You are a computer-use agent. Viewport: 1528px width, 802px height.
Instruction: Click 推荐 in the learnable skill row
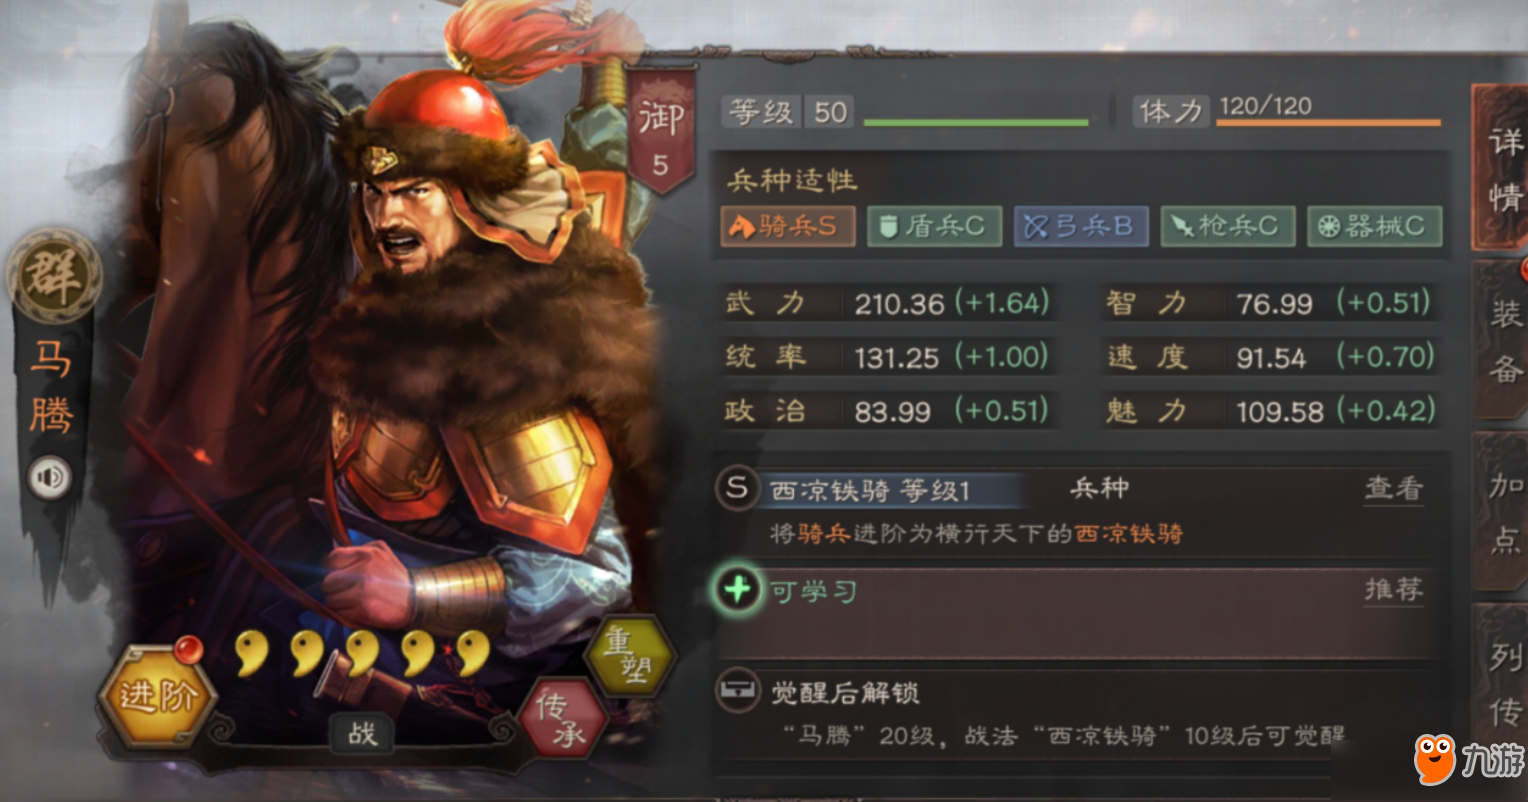coord(1393,590)
